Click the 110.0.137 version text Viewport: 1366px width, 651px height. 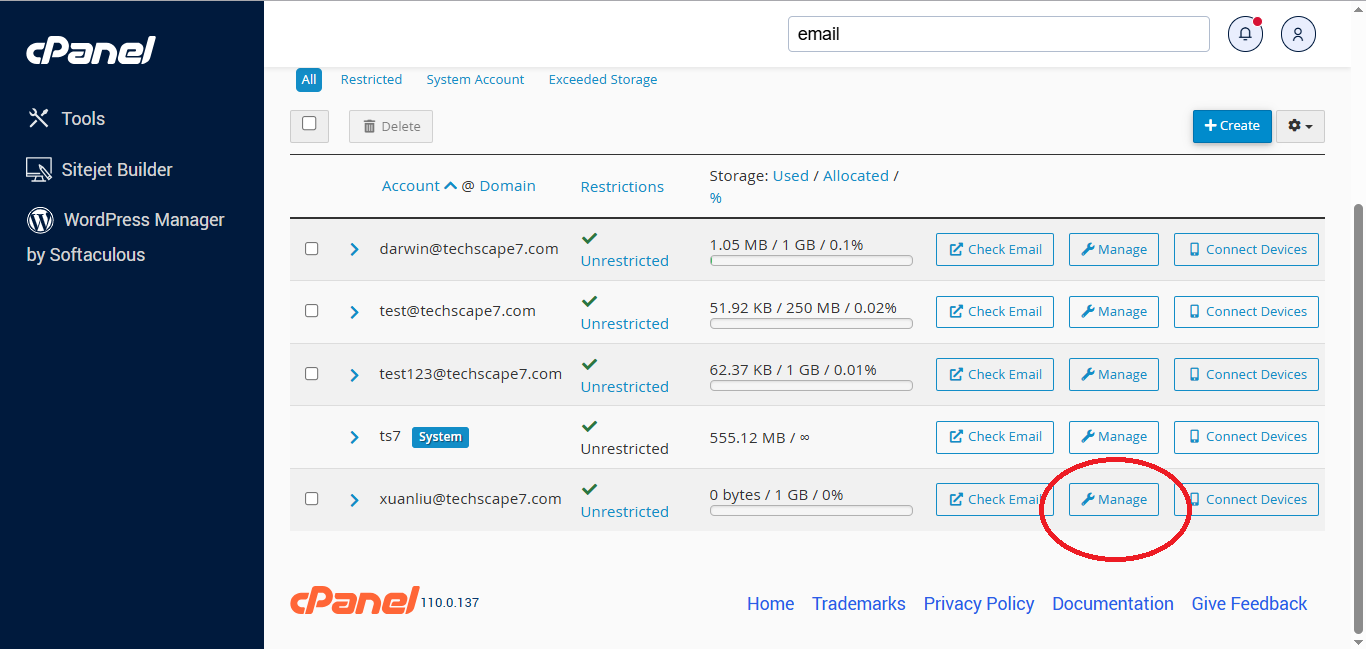[x=450, y=603]
